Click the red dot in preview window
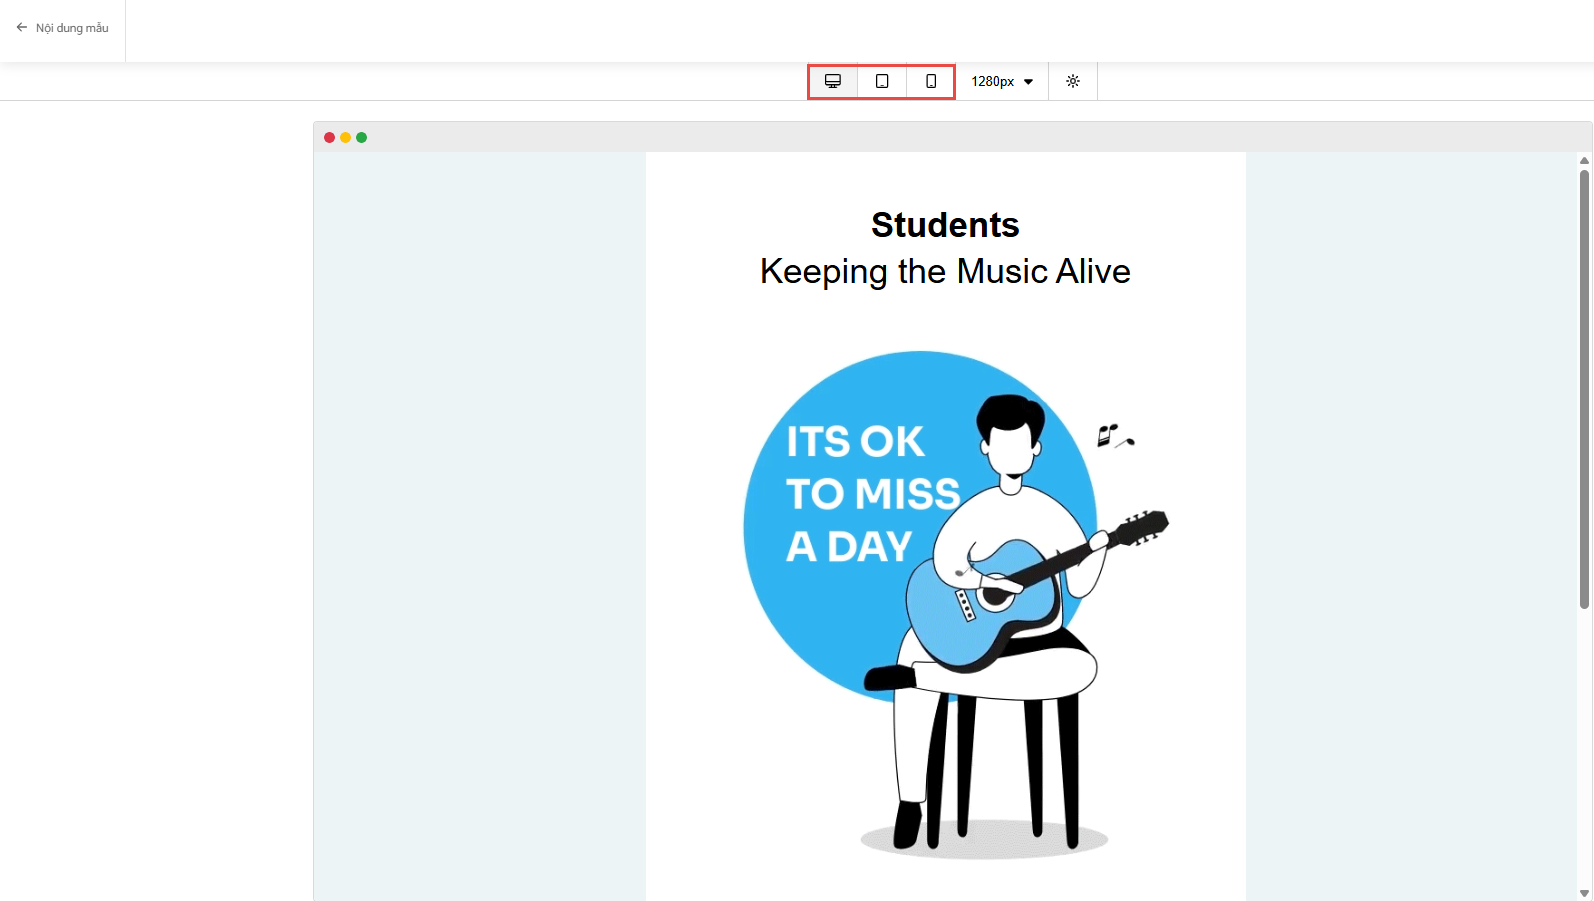Viewport: 1594px width, 901px height. click(329, 138)
